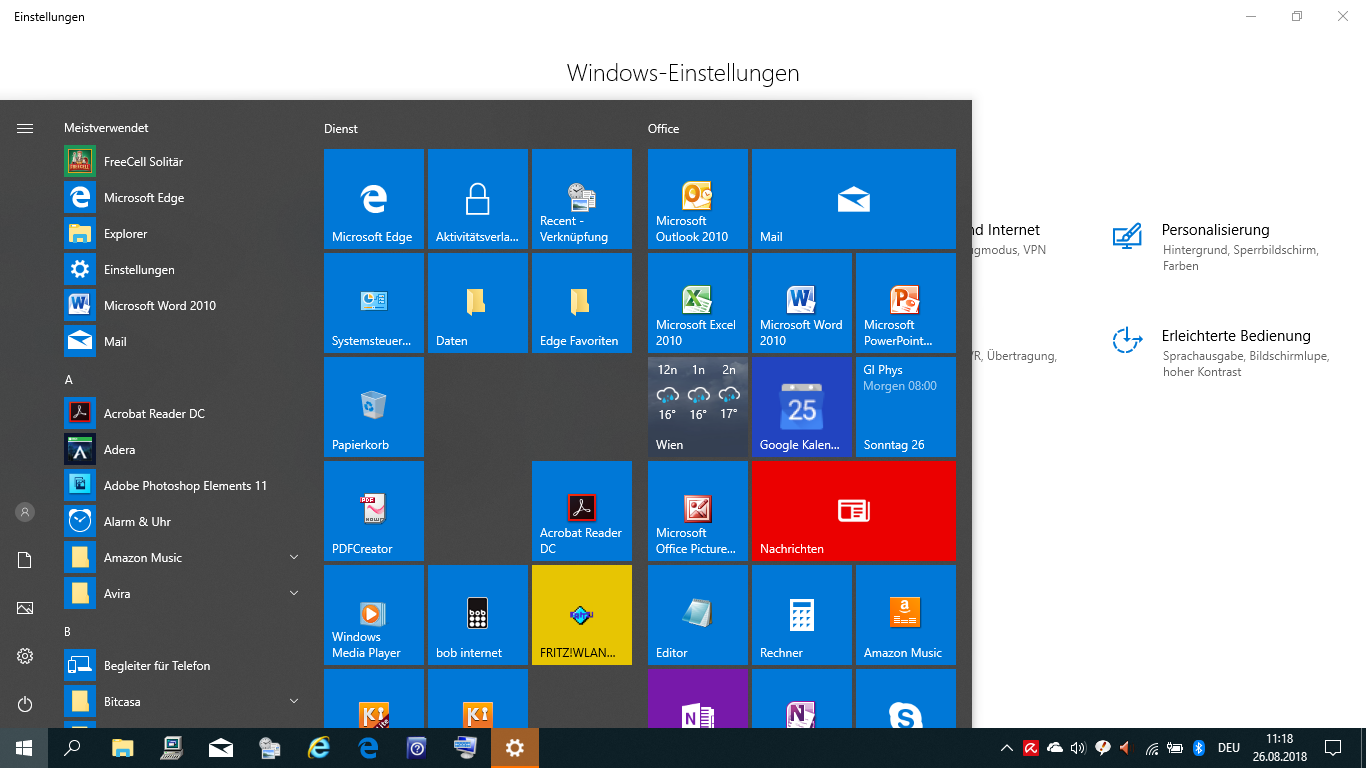Launch the Acrobat Reader DC tile
Viewport: 1366px width, 768px height.
point(582,511)
